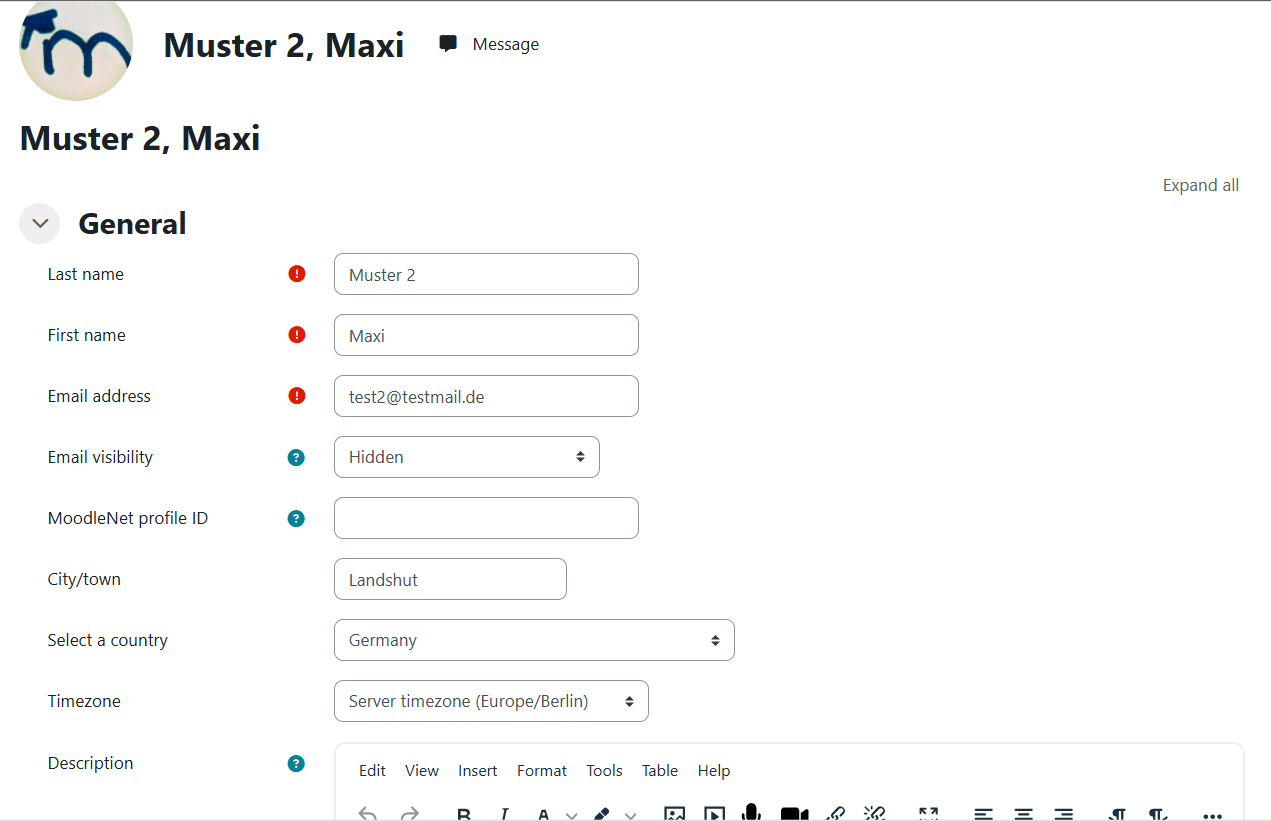This screenshot has height=821, width=1271.
Task: Open the Timezone dropdown
Action: coord(491,701)
